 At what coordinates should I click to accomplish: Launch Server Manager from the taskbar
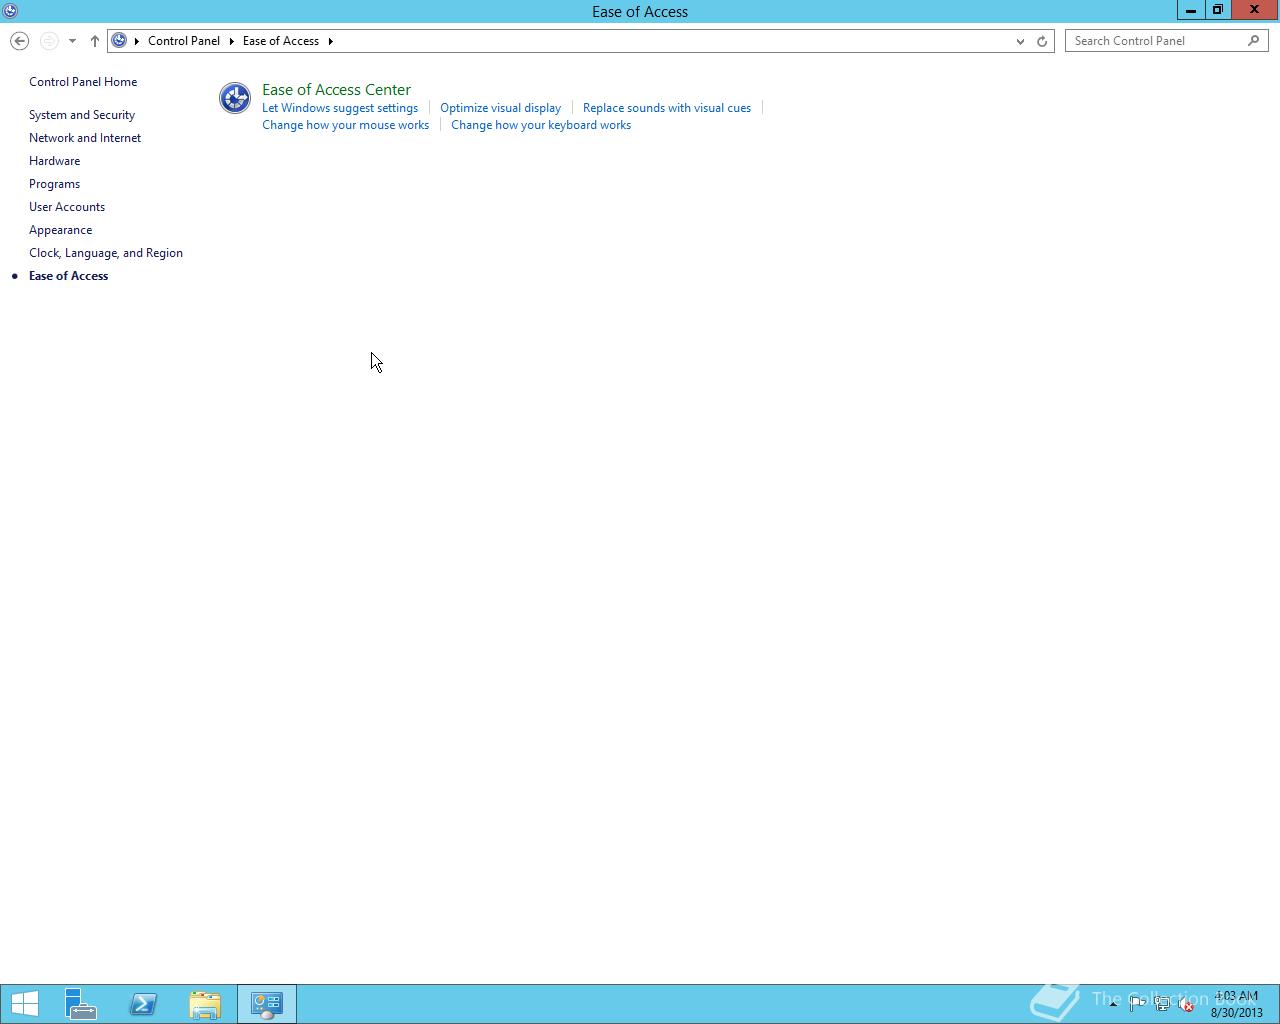coord(81,1004)
